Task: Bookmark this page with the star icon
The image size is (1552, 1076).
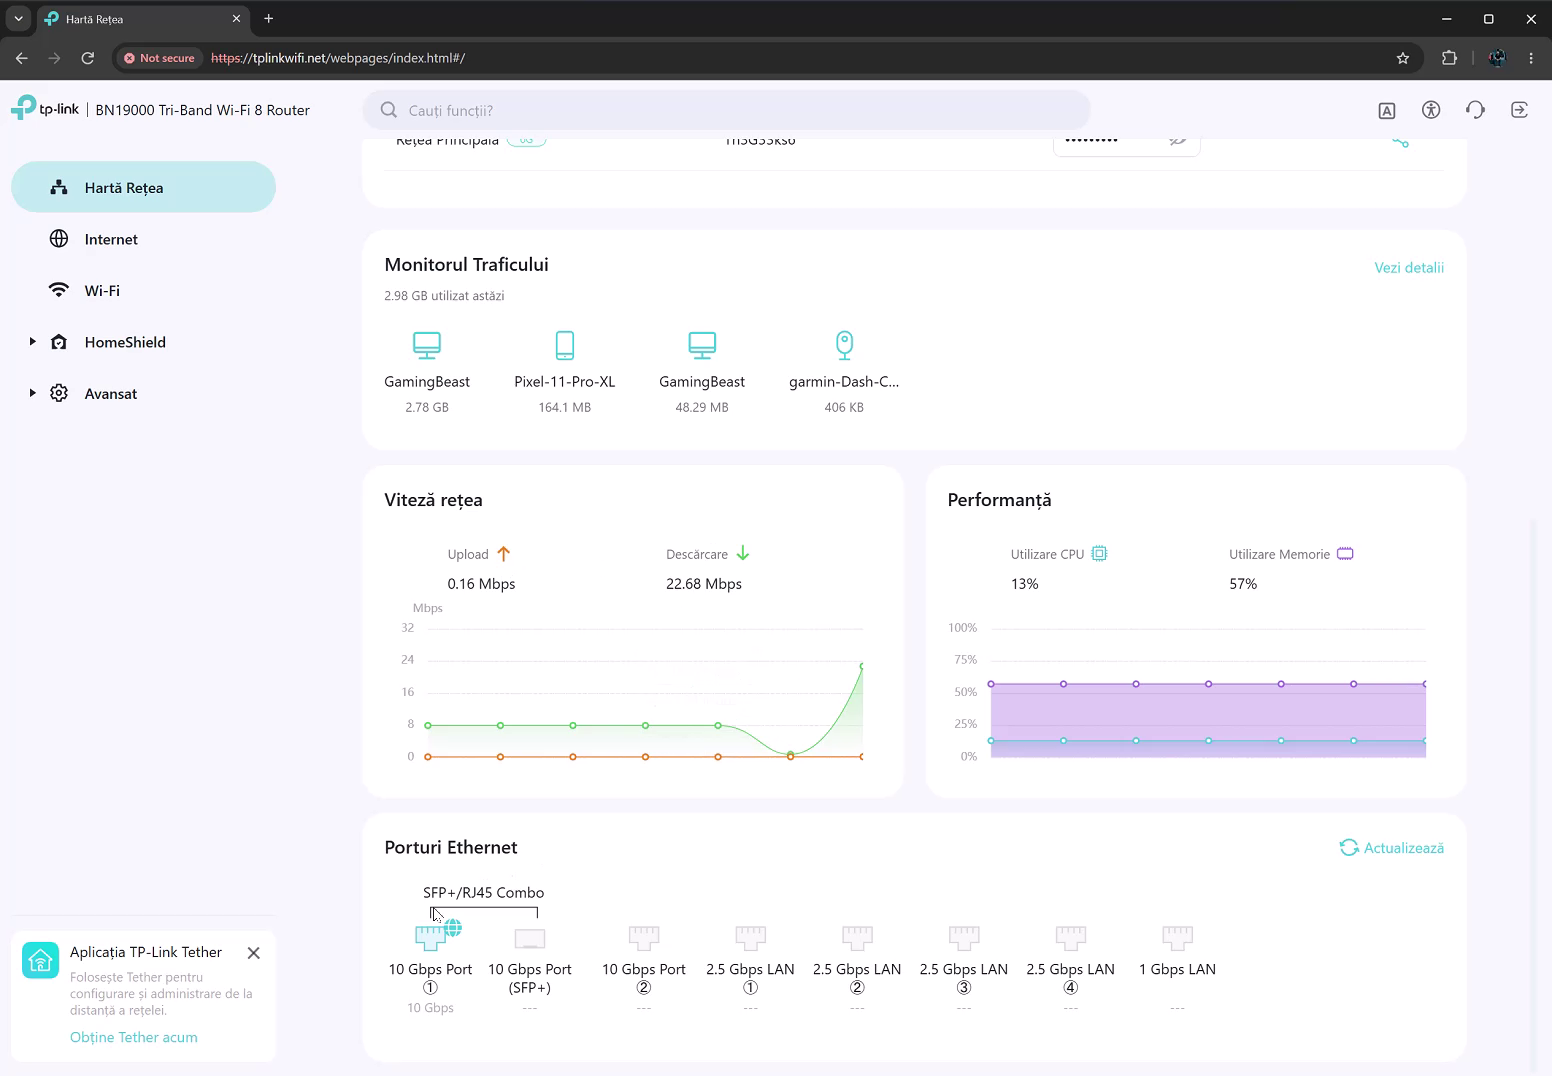Action: coord(1403,58)
